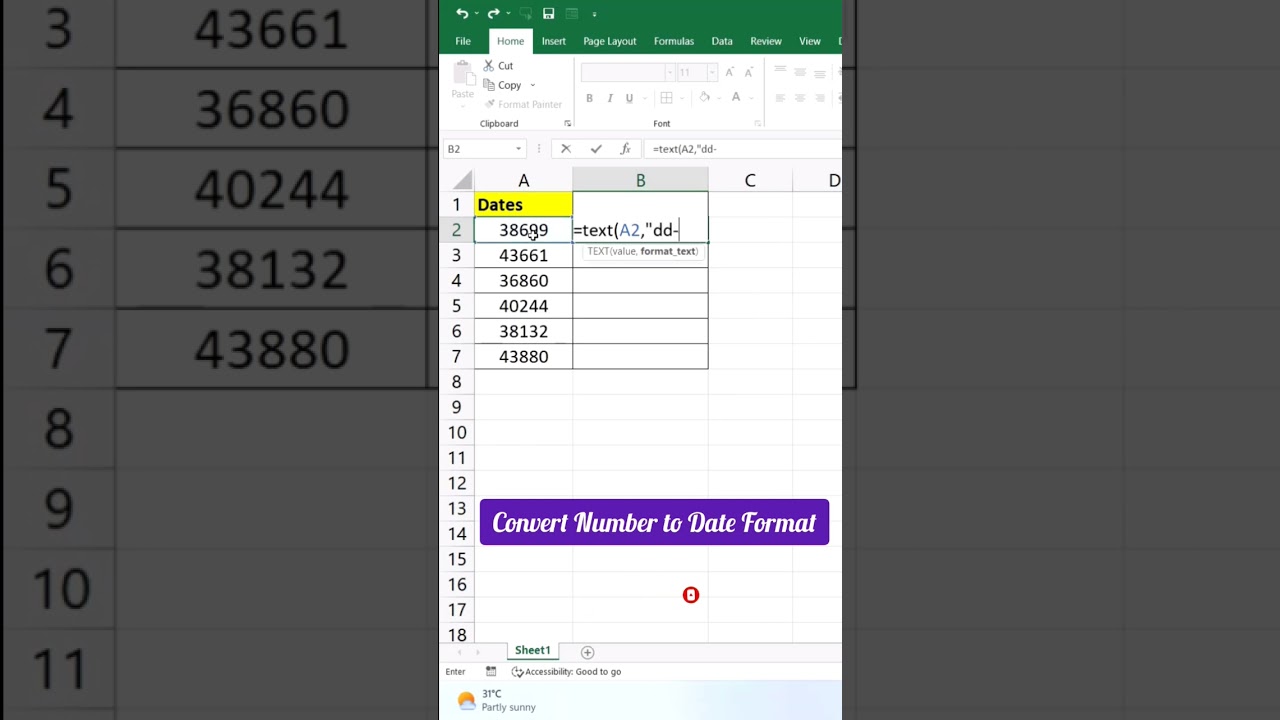This screenshot has height=720, width=1280.
Task: Open the File tab
Action: click(463, 41)
